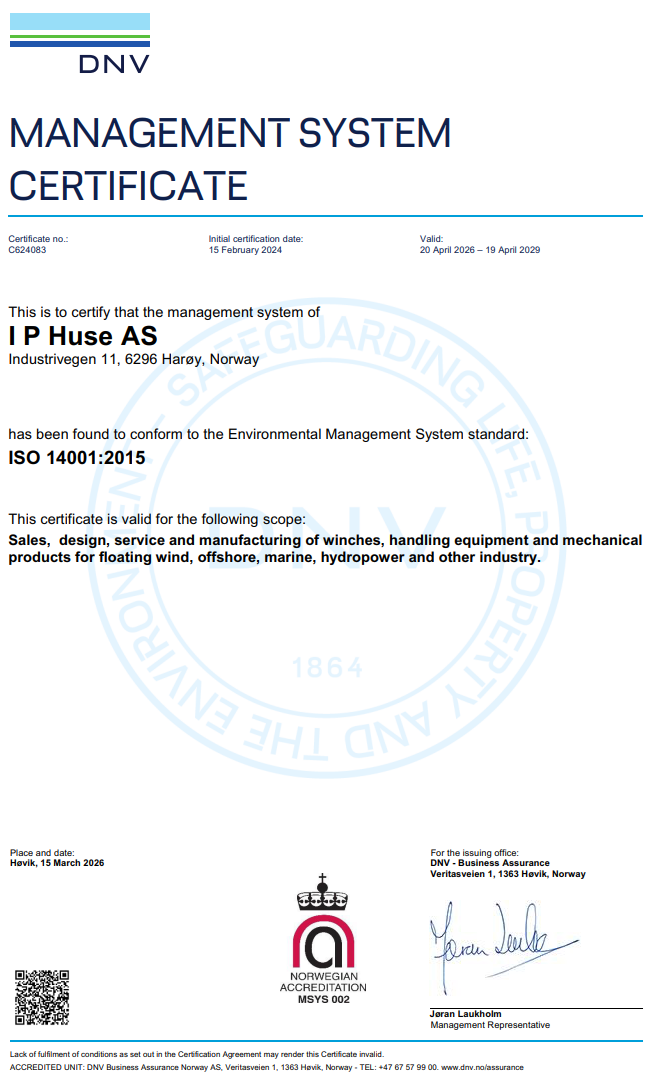This screenshot has height=1085, width=656.
Task: Click the scope line starting 'products for floating wind'
Action: point(275,558)
